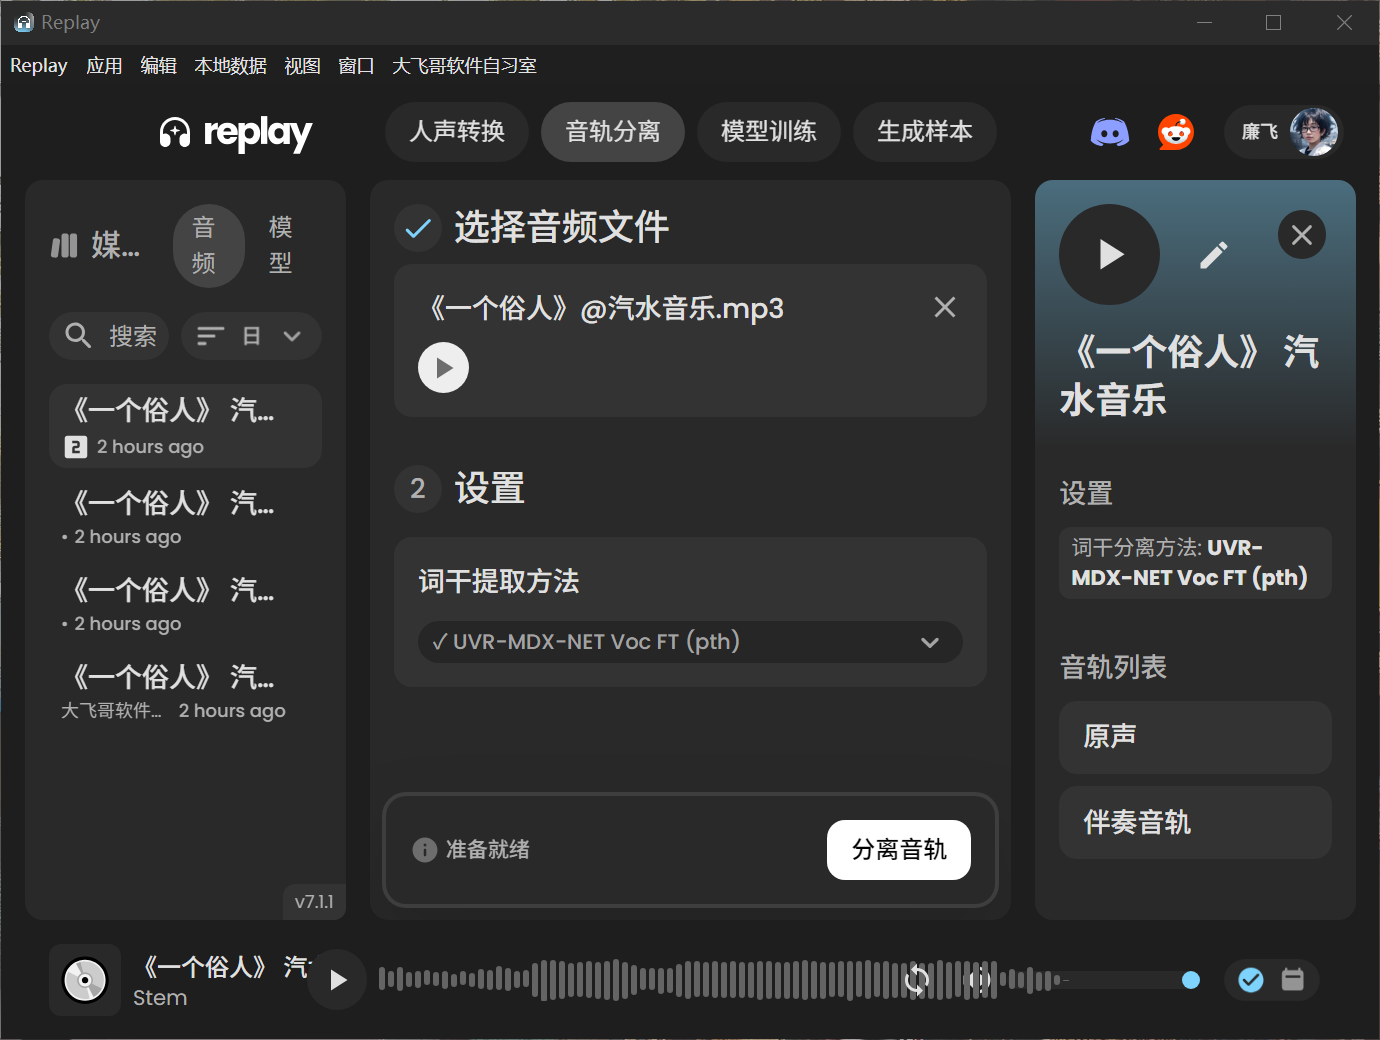Click the calendar-like icon in player bar
The width and height of the screenshot is (1380, 1040).
coord(1293,980)
